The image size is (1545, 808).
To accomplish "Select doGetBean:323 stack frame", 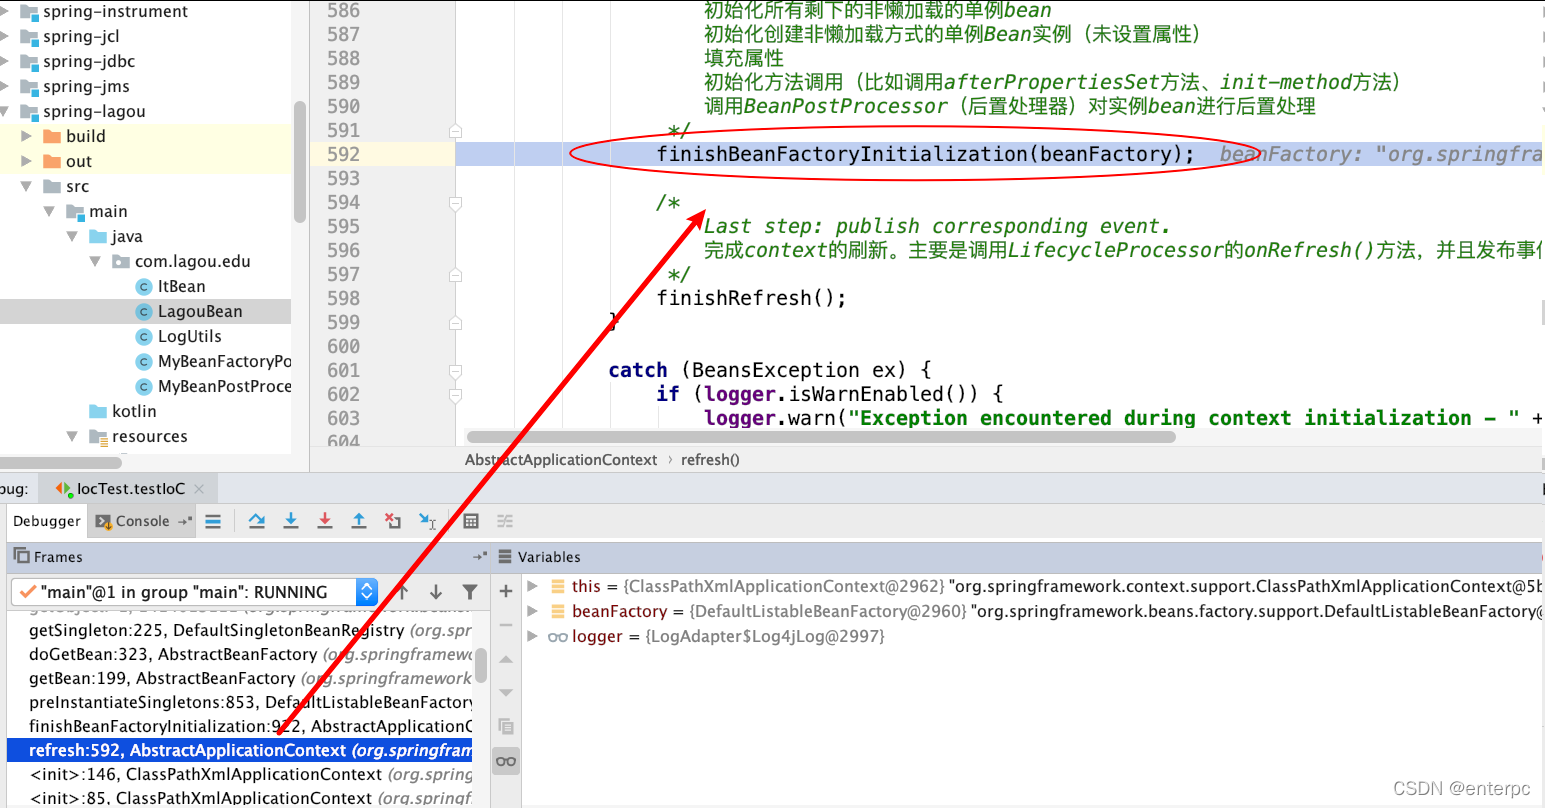I will 240,654.
